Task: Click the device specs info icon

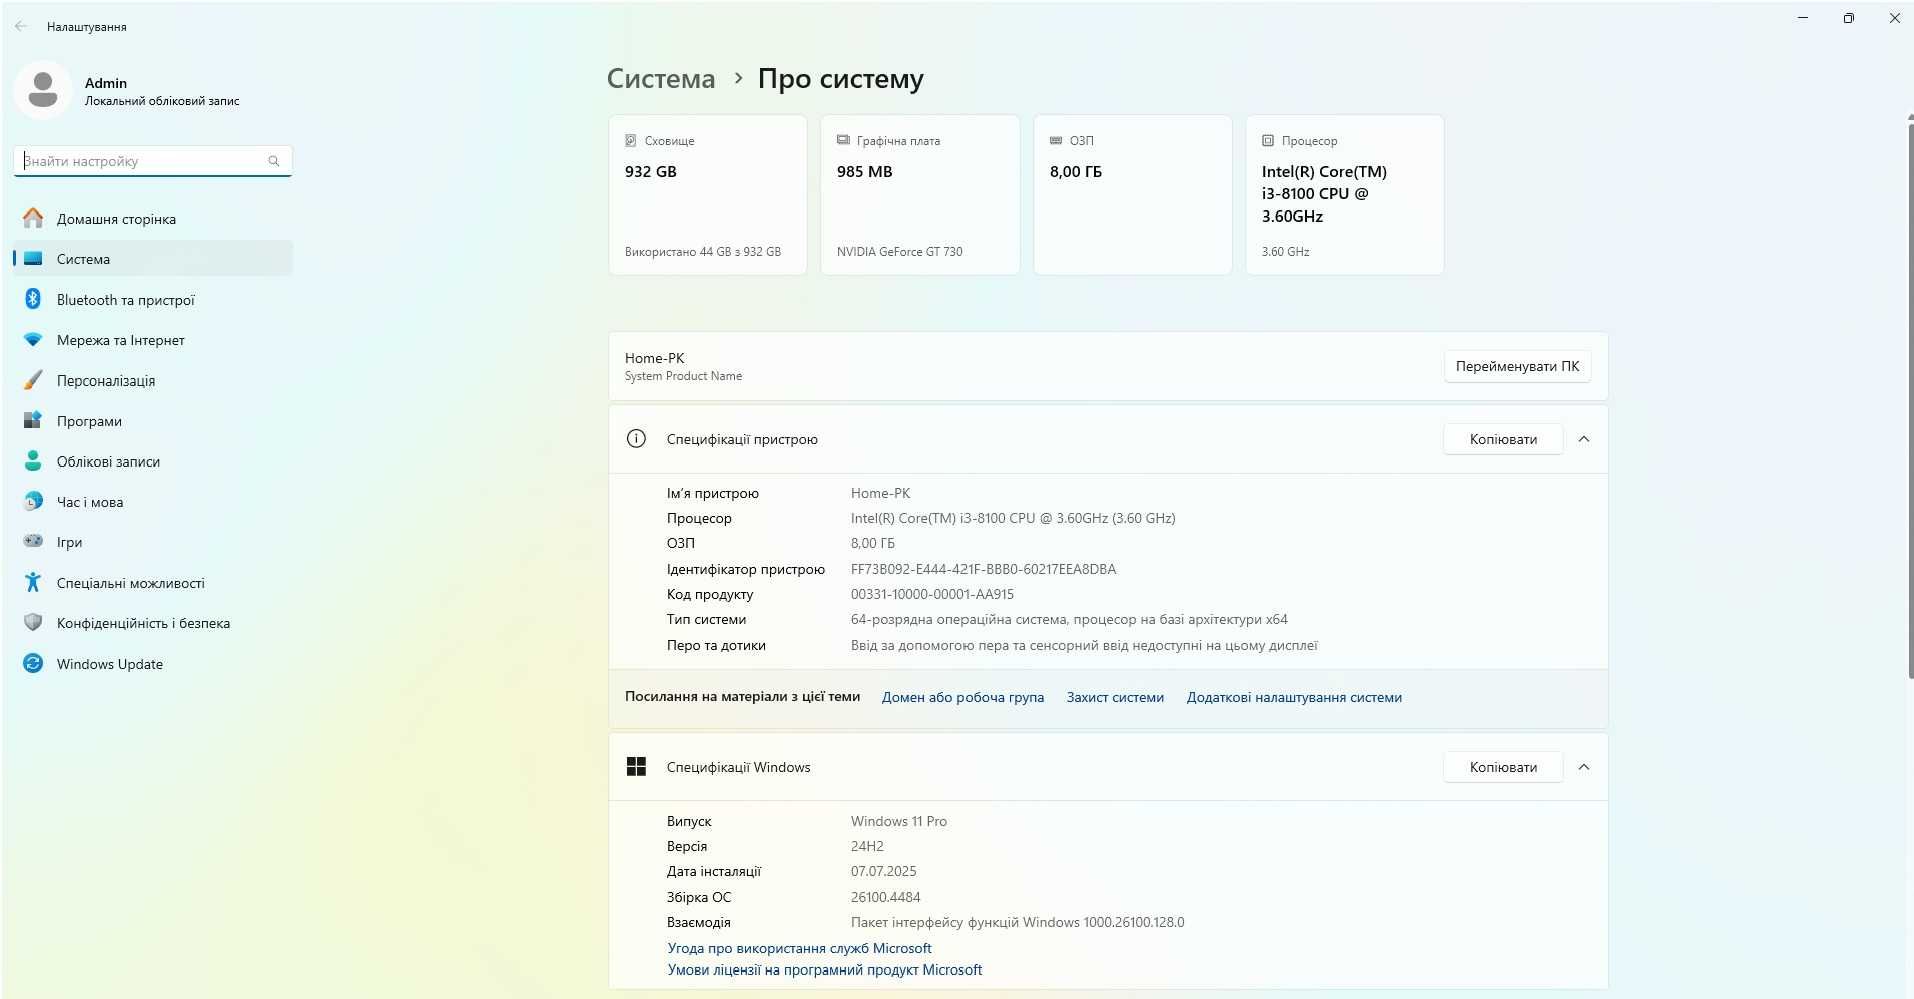Action: coord(636,438)
